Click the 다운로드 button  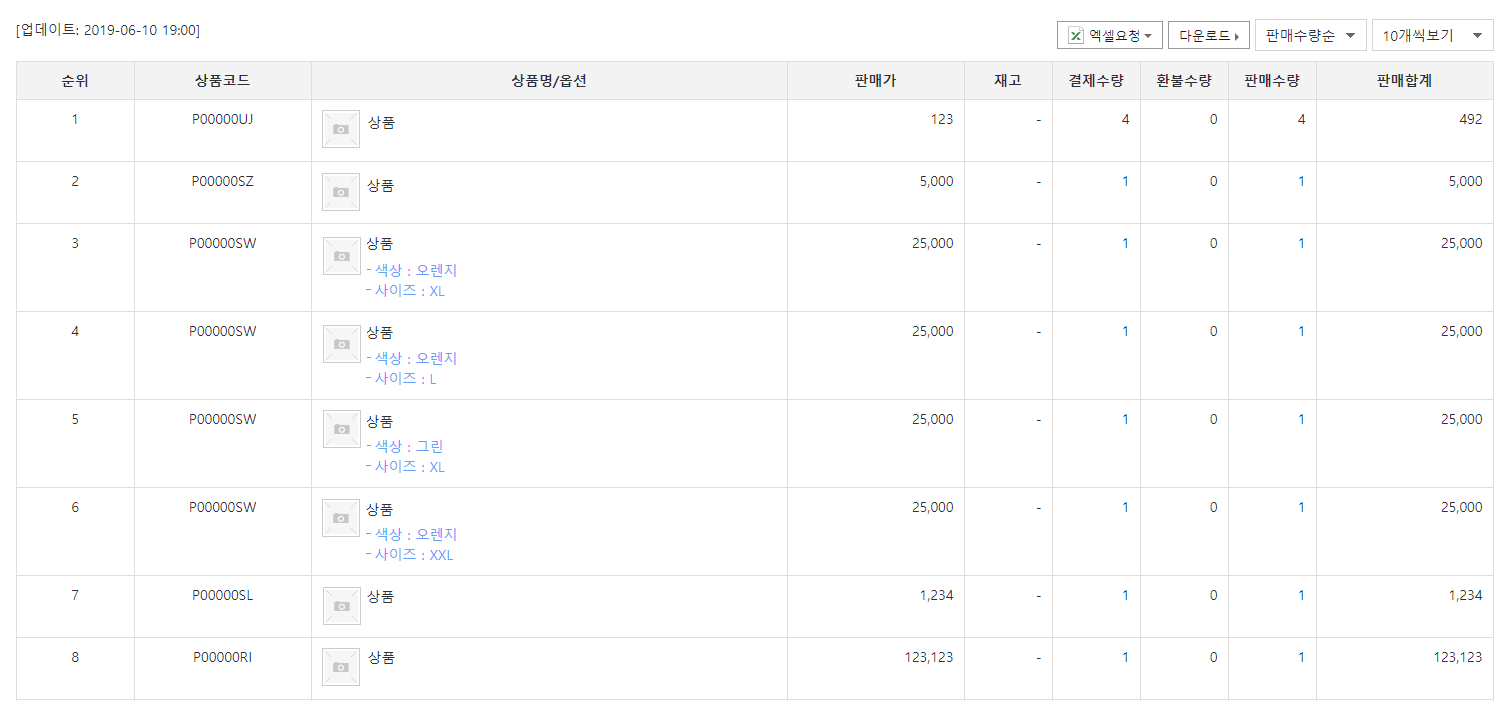[1208, 36]
